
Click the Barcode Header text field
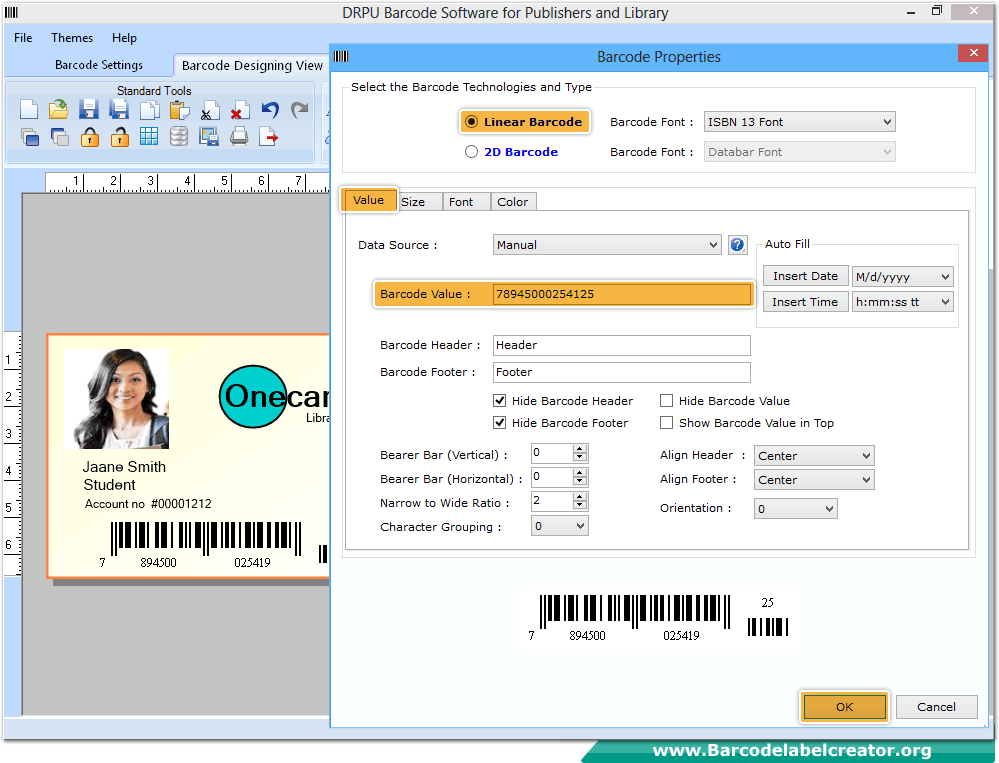621,345
